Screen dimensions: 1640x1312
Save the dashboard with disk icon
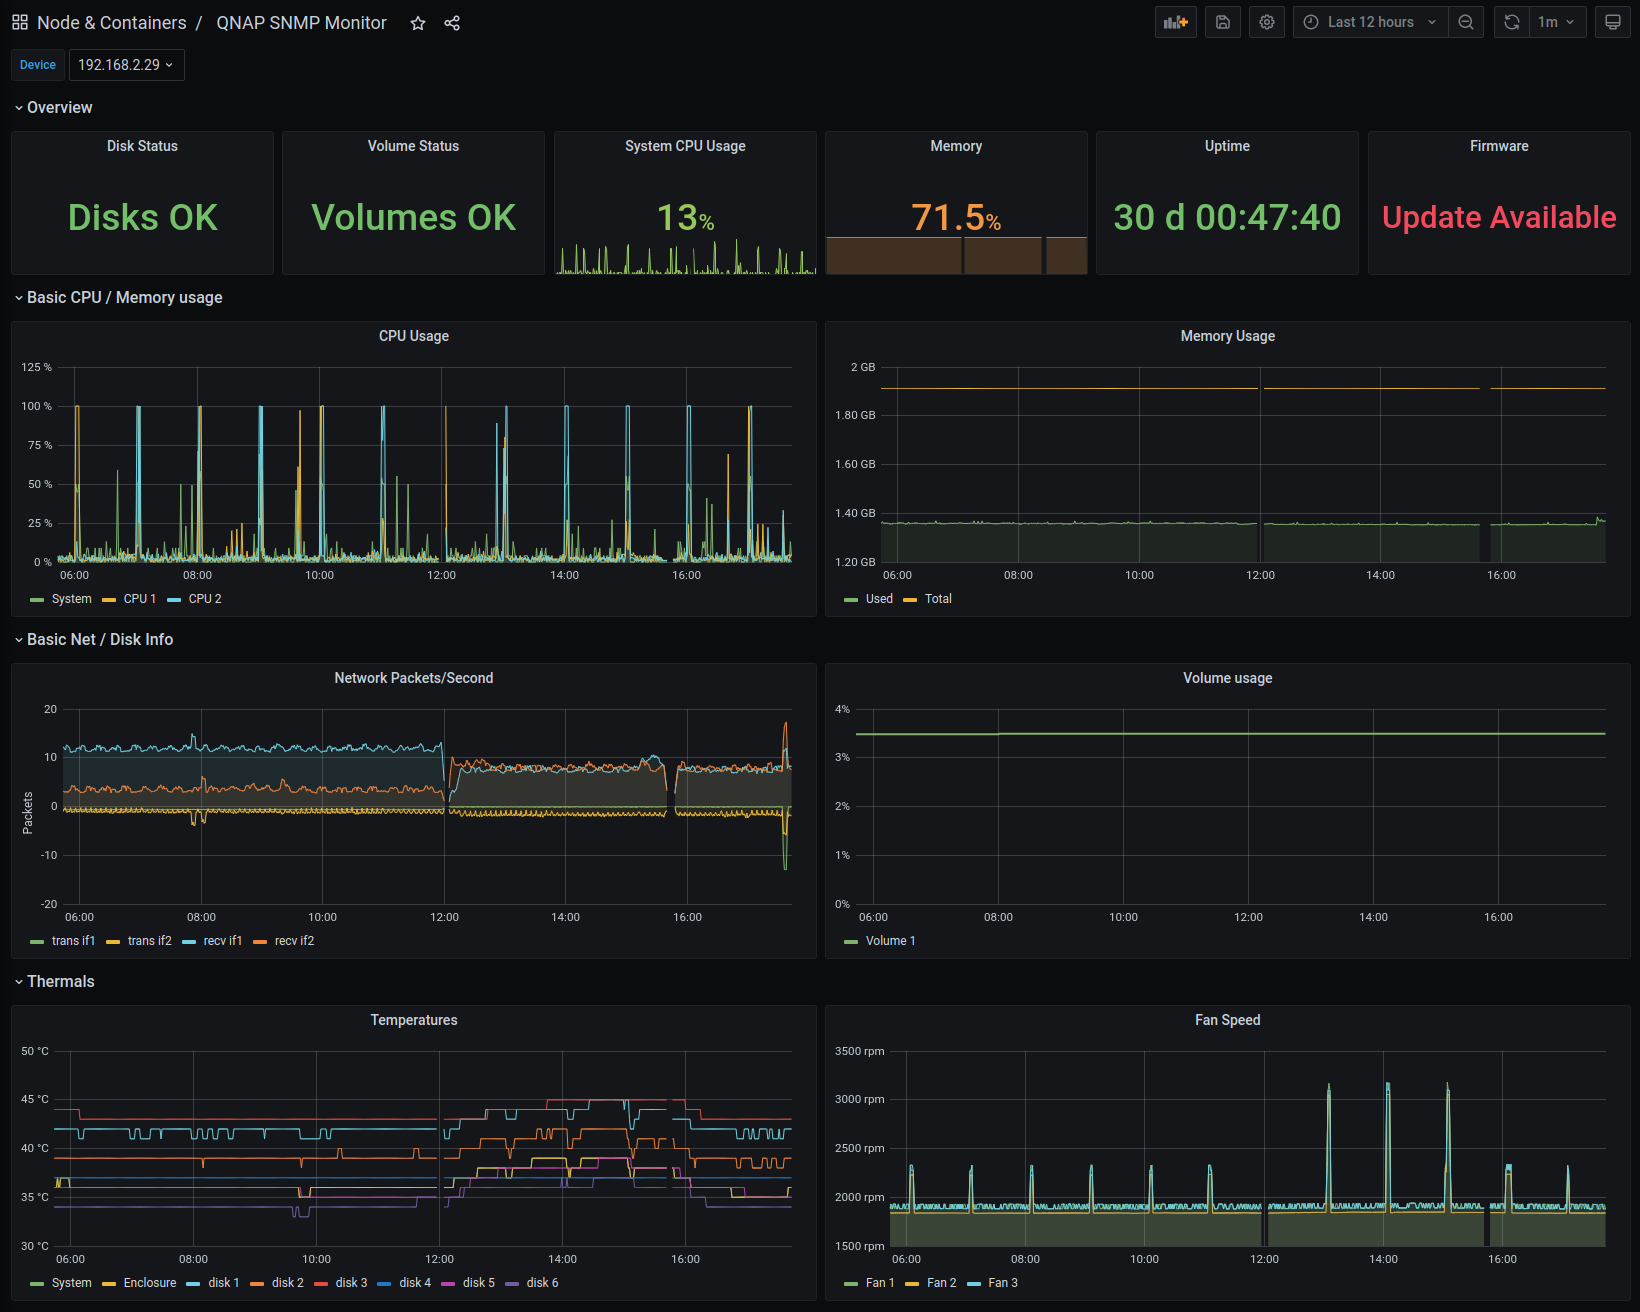1223,22
